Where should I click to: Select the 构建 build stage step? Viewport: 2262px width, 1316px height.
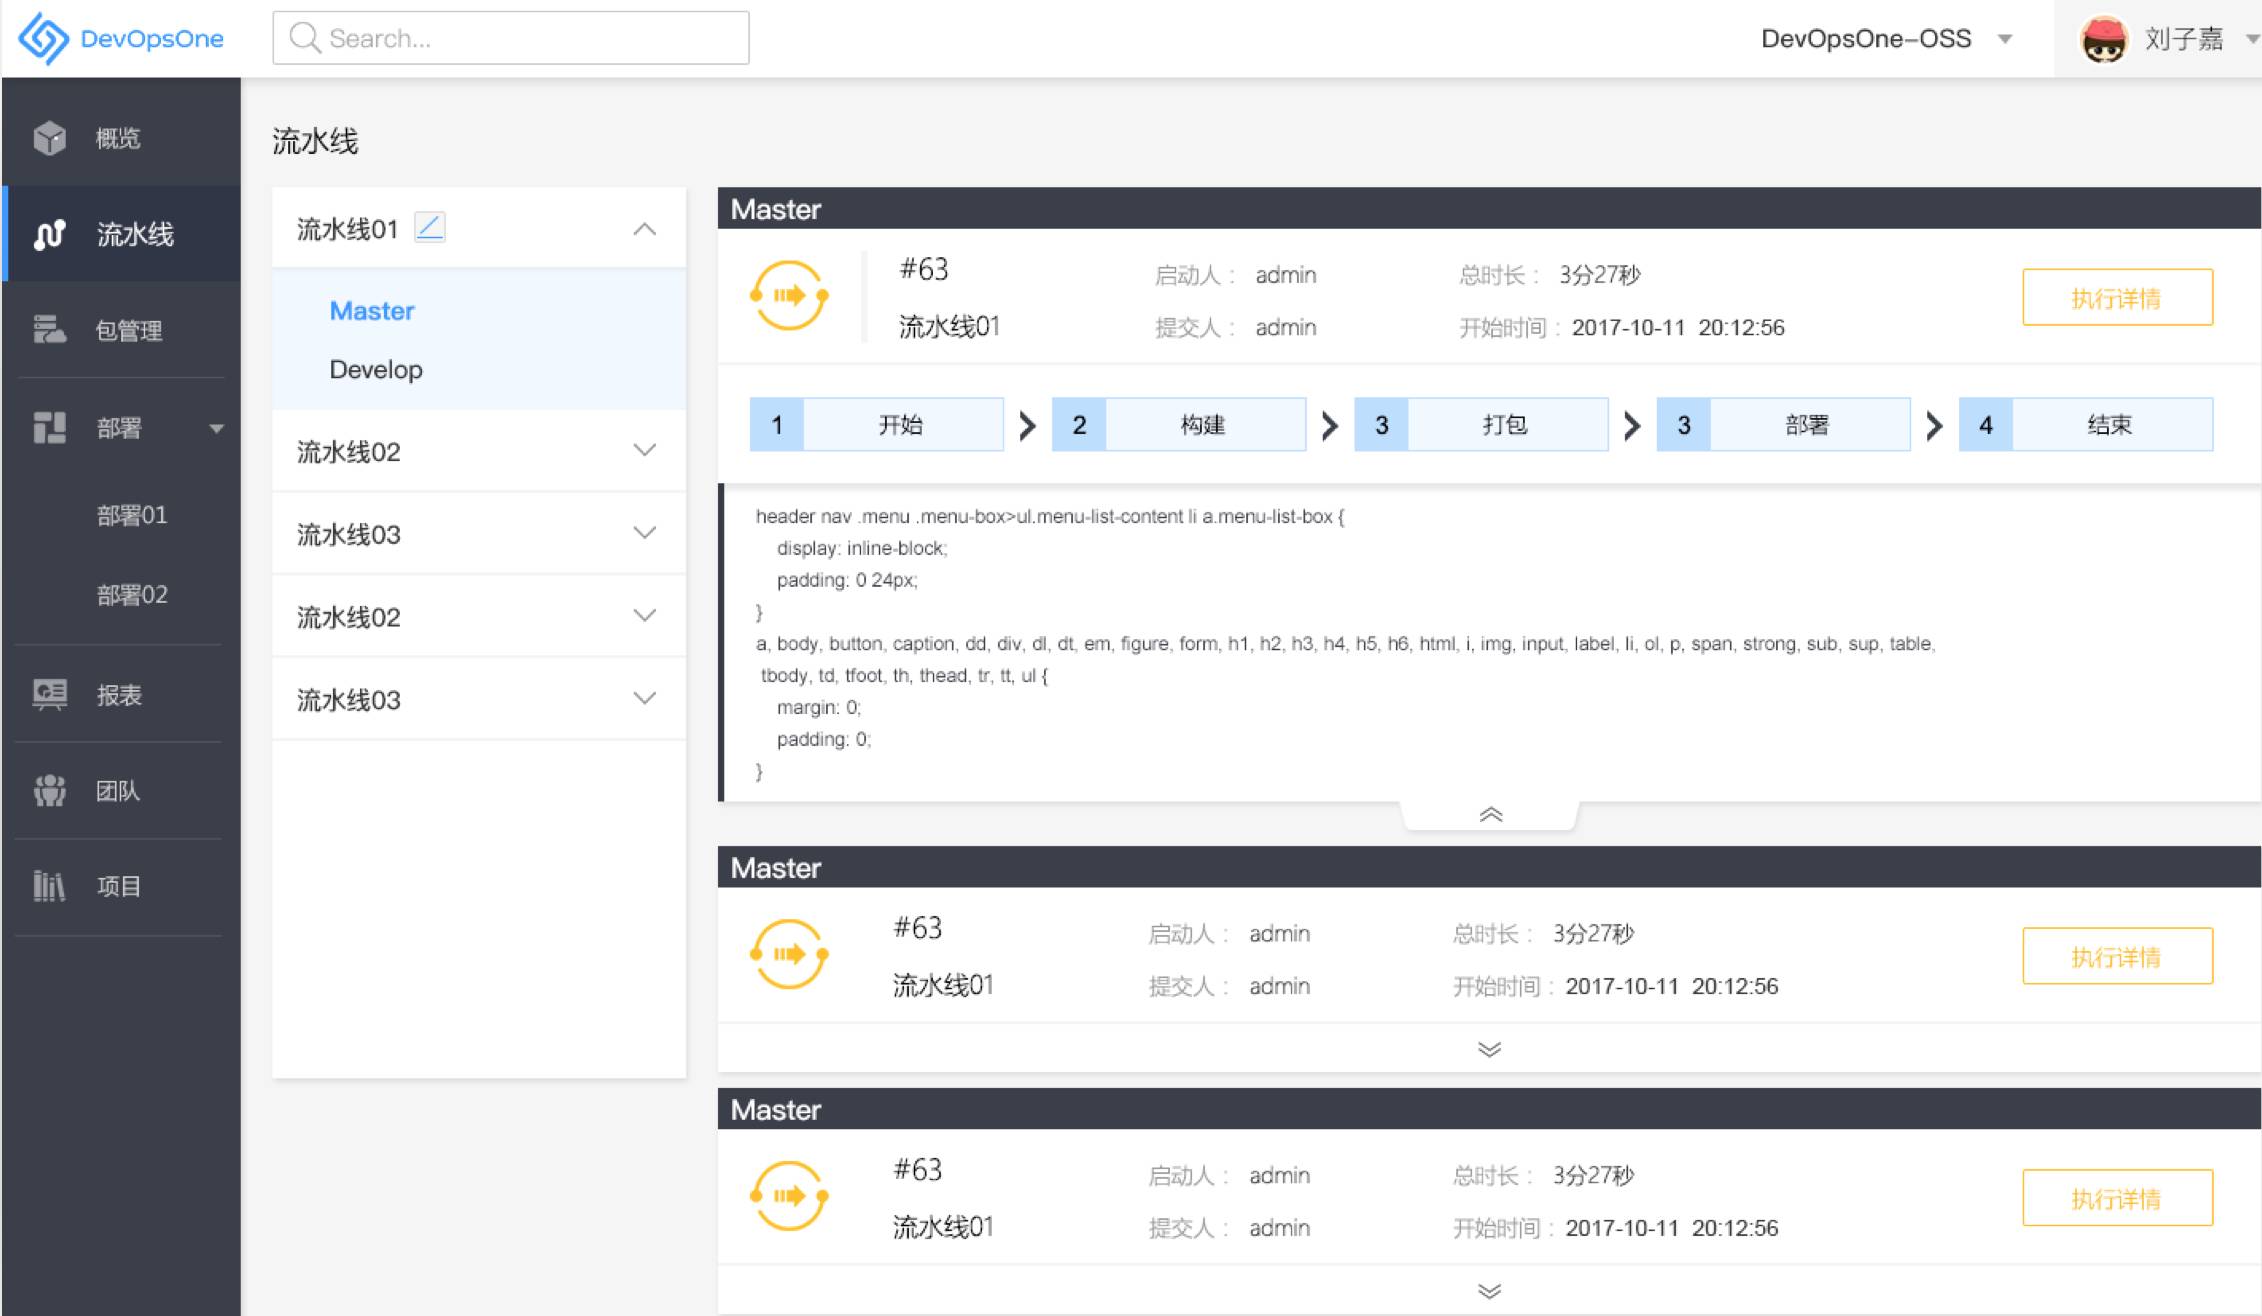click(x=1179, y=425)
